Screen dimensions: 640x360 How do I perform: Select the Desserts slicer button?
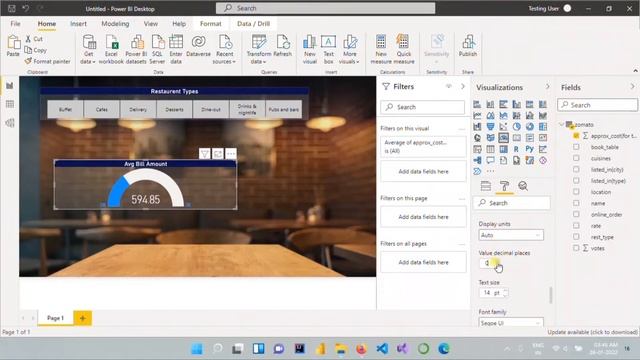(174, 109)
